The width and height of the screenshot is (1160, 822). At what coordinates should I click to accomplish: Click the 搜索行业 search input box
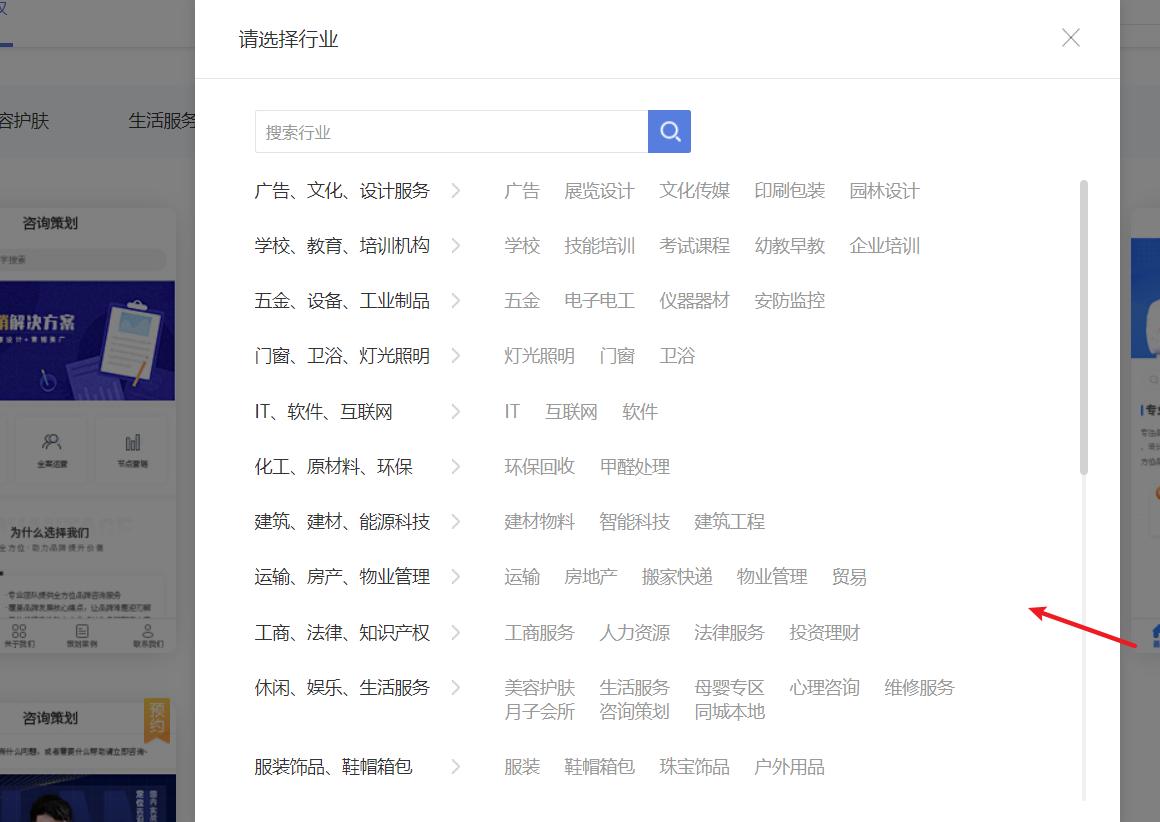(450, 131)
